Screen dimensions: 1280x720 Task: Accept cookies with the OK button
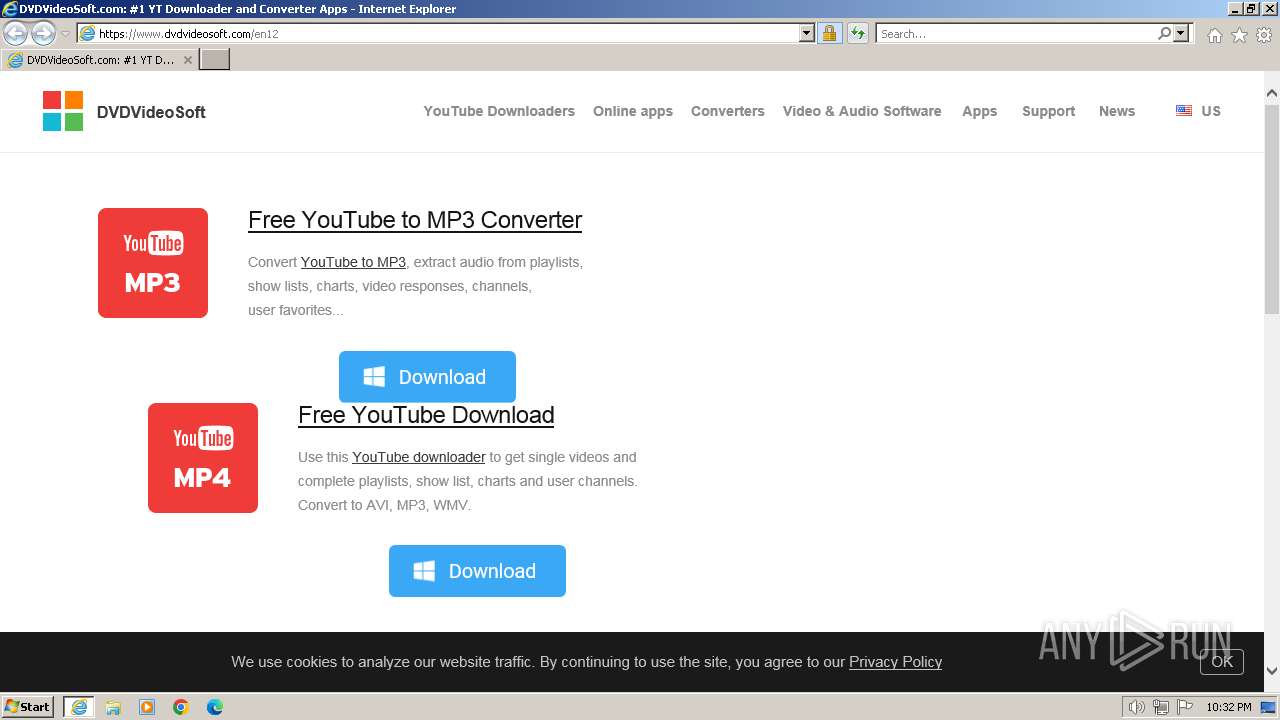click(x=1222, y=661)
